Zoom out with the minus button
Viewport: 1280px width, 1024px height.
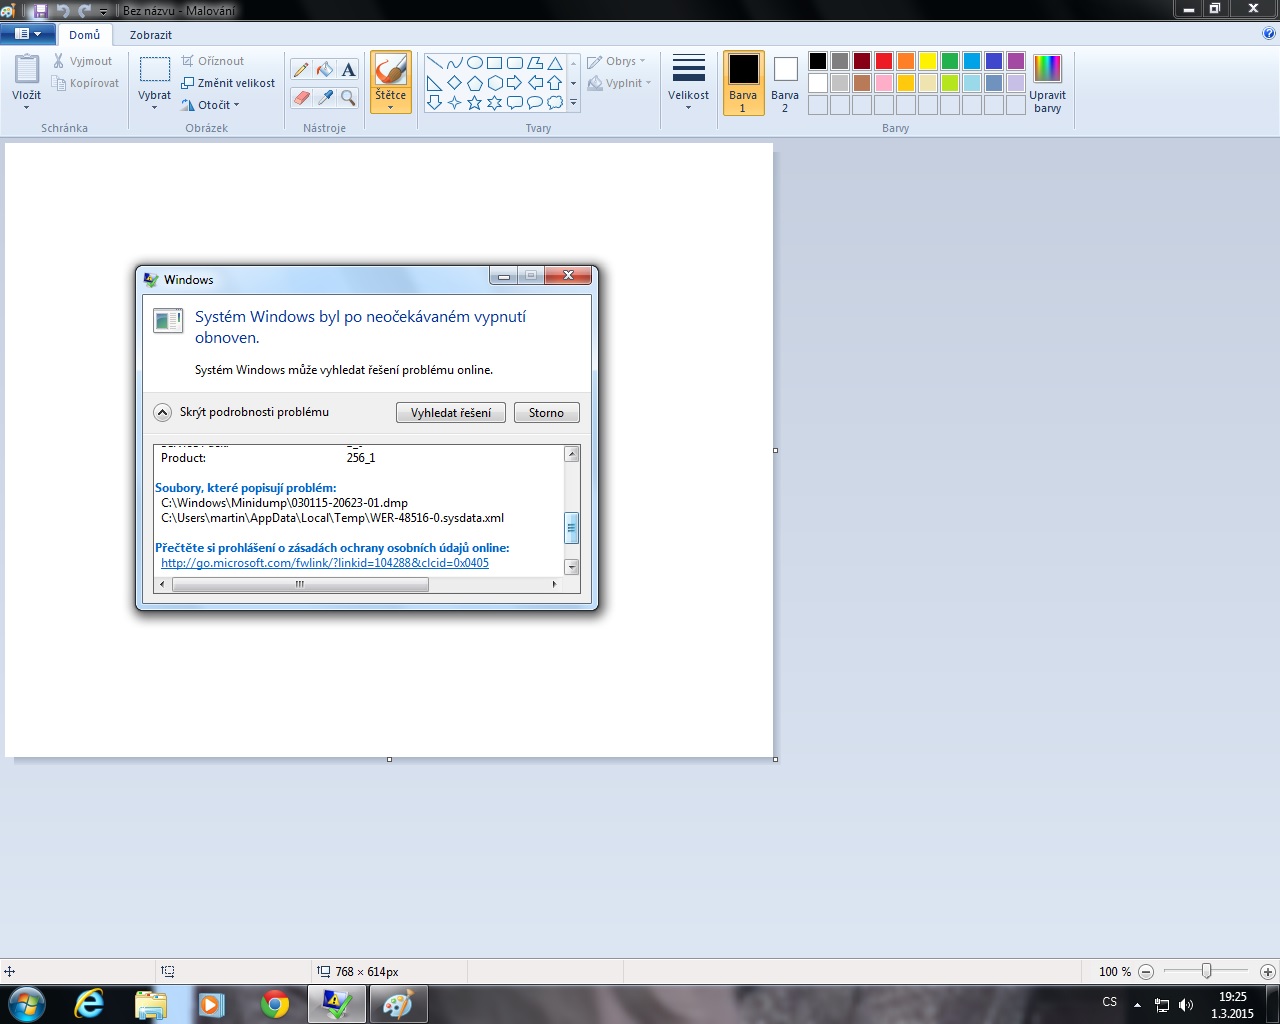(x=1146, y=971)
